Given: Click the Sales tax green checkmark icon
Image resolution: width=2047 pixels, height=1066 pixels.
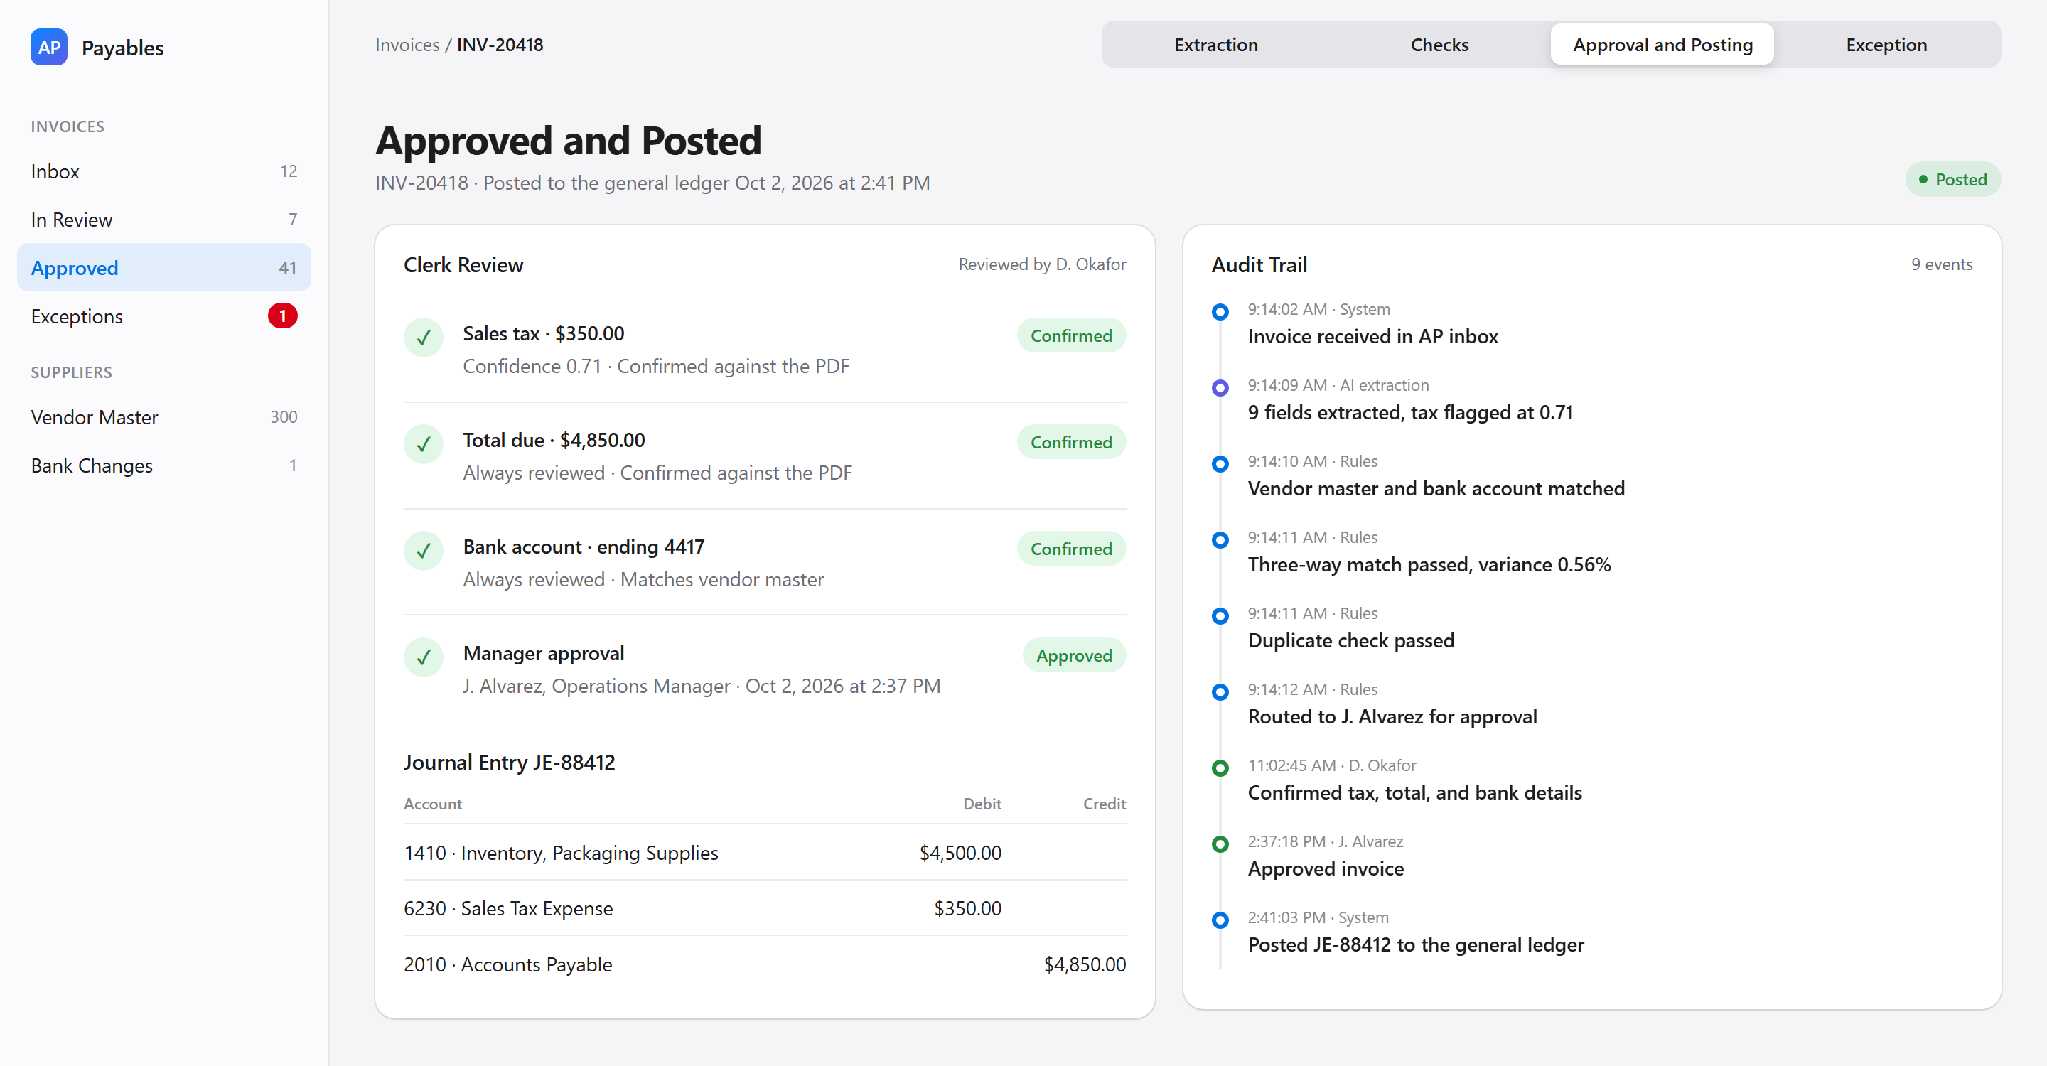Looking at the screenshot, I should (x=424, y=338).
